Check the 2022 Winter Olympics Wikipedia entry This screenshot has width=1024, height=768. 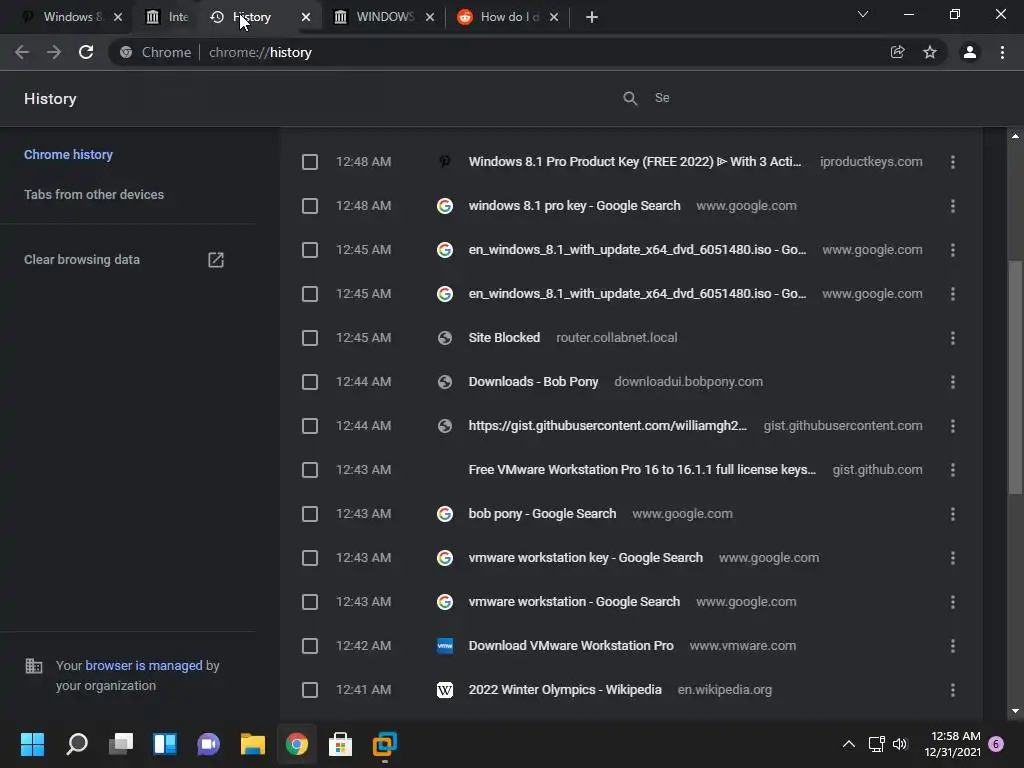pos(310,690)
